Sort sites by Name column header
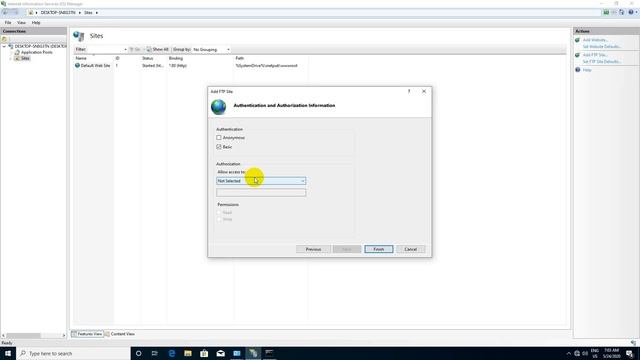 81,58
